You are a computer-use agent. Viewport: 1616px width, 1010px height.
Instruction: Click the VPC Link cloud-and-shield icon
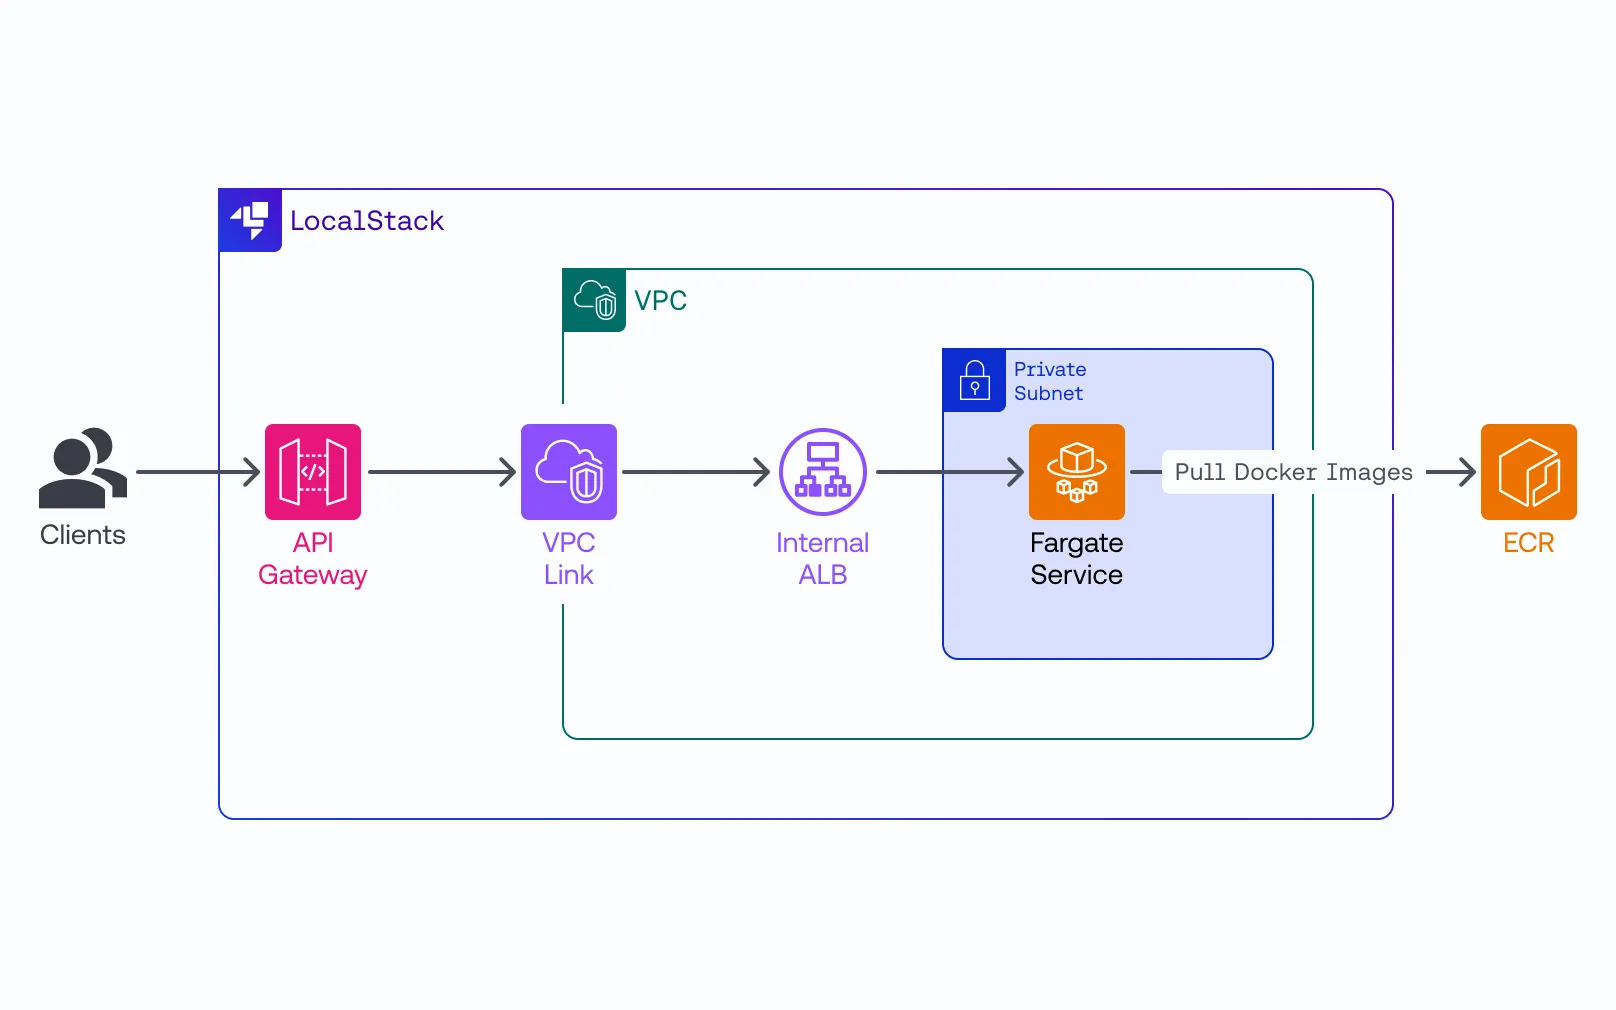568,472
